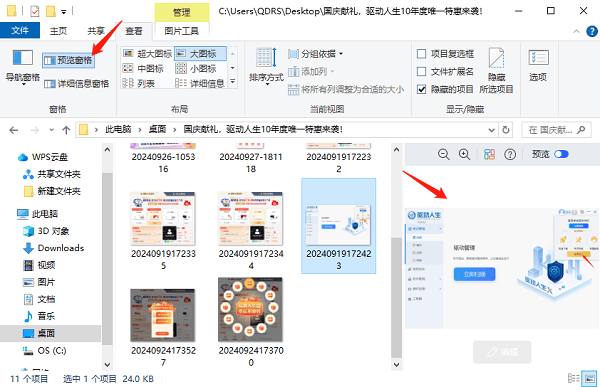
Task: Open 视频 folder in the navigation tree
Action: tap(39, 265)
